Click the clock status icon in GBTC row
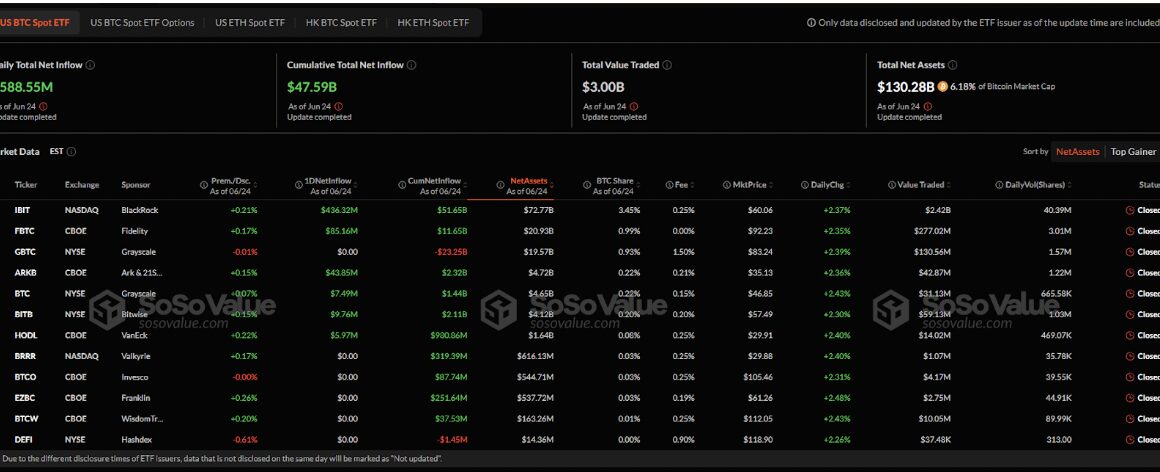 pyautogui.click(x=1130, y=252)
